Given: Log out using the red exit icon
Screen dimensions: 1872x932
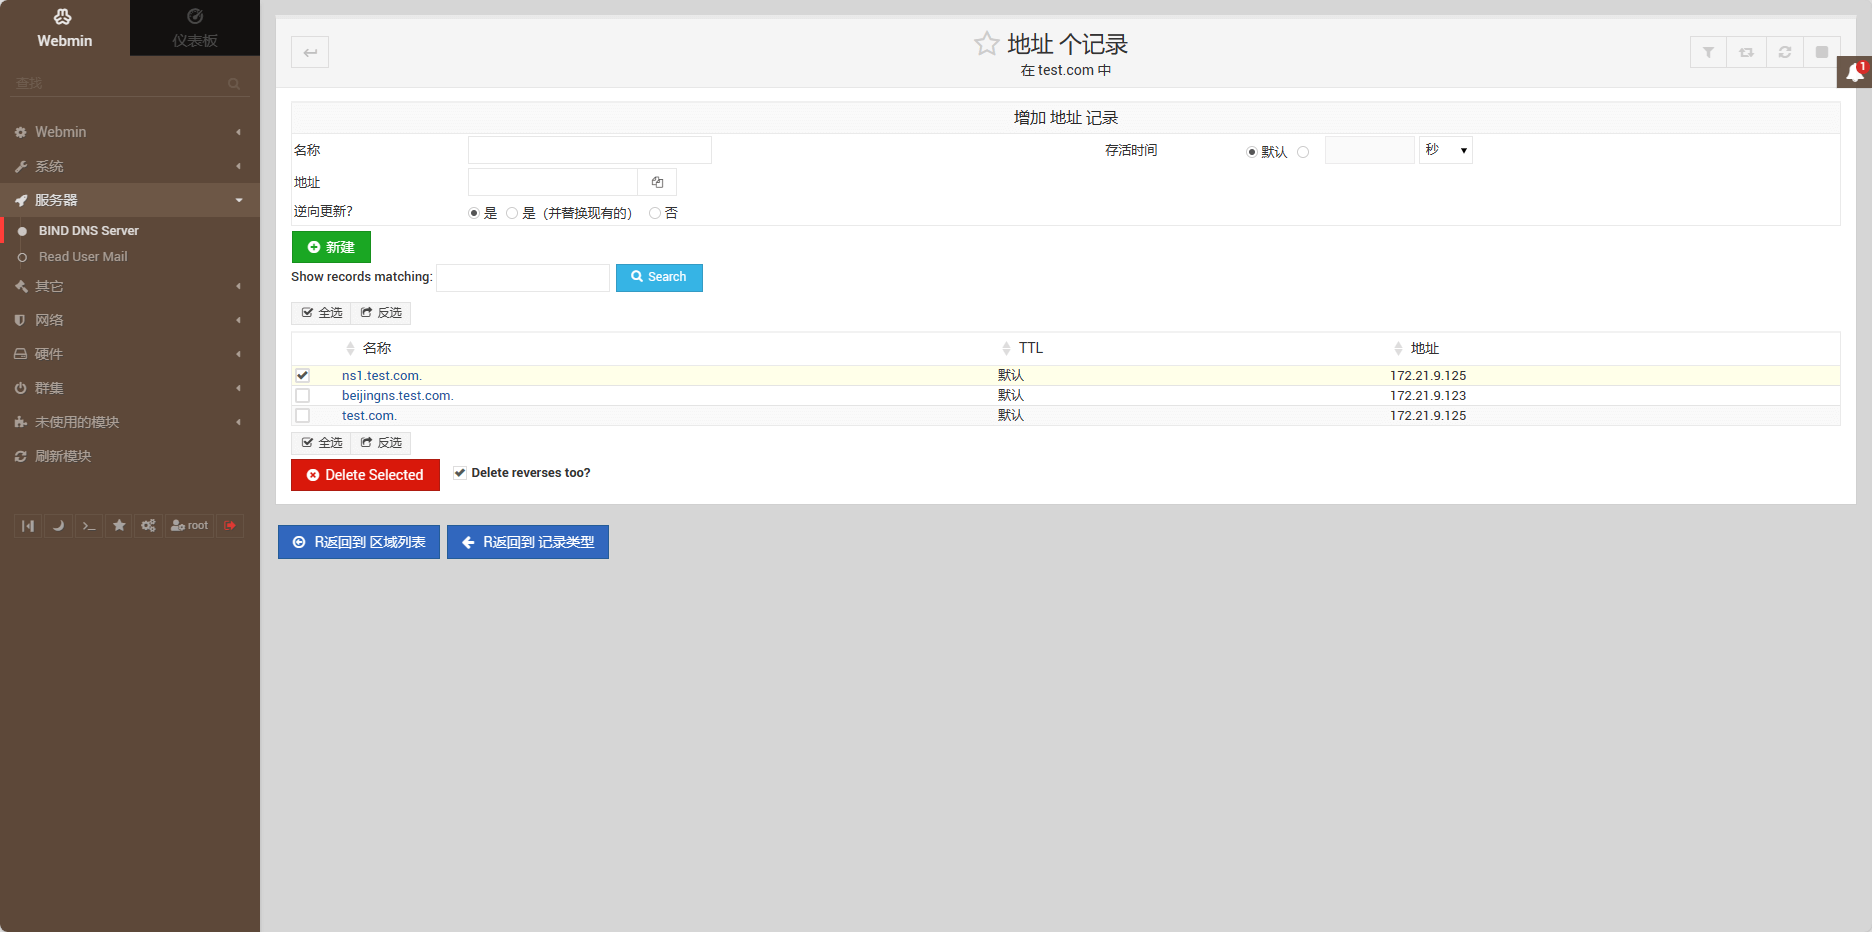Looking at the screenshot, I should [231, 525].
